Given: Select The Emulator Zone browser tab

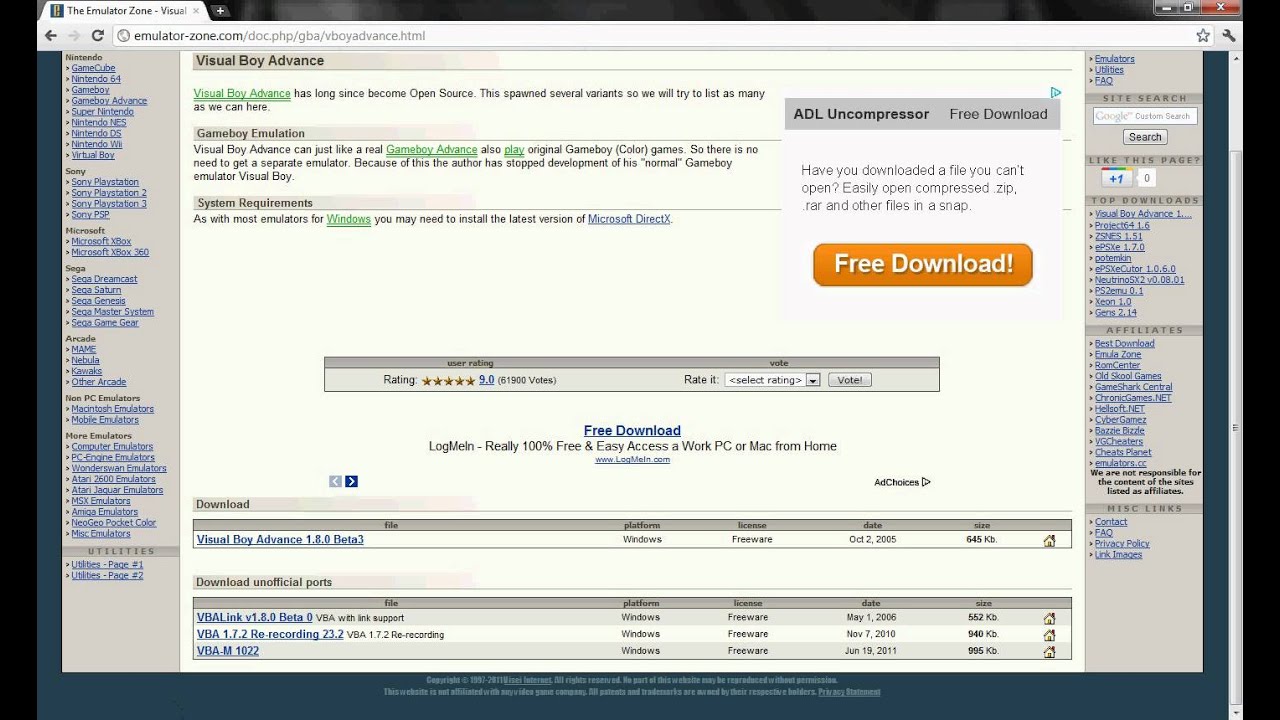Looking at the screenshot, I should (x=124, y=11).
